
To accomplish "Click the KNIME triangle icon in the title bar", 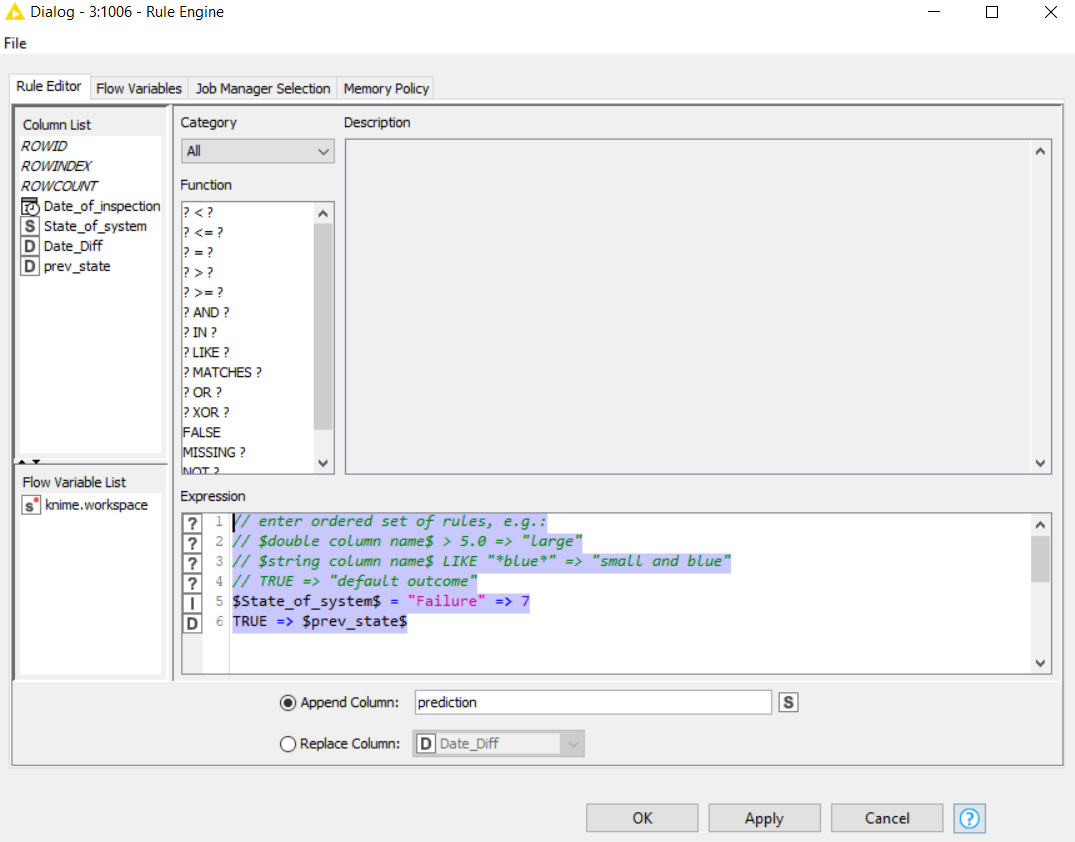I will (14, 12).
